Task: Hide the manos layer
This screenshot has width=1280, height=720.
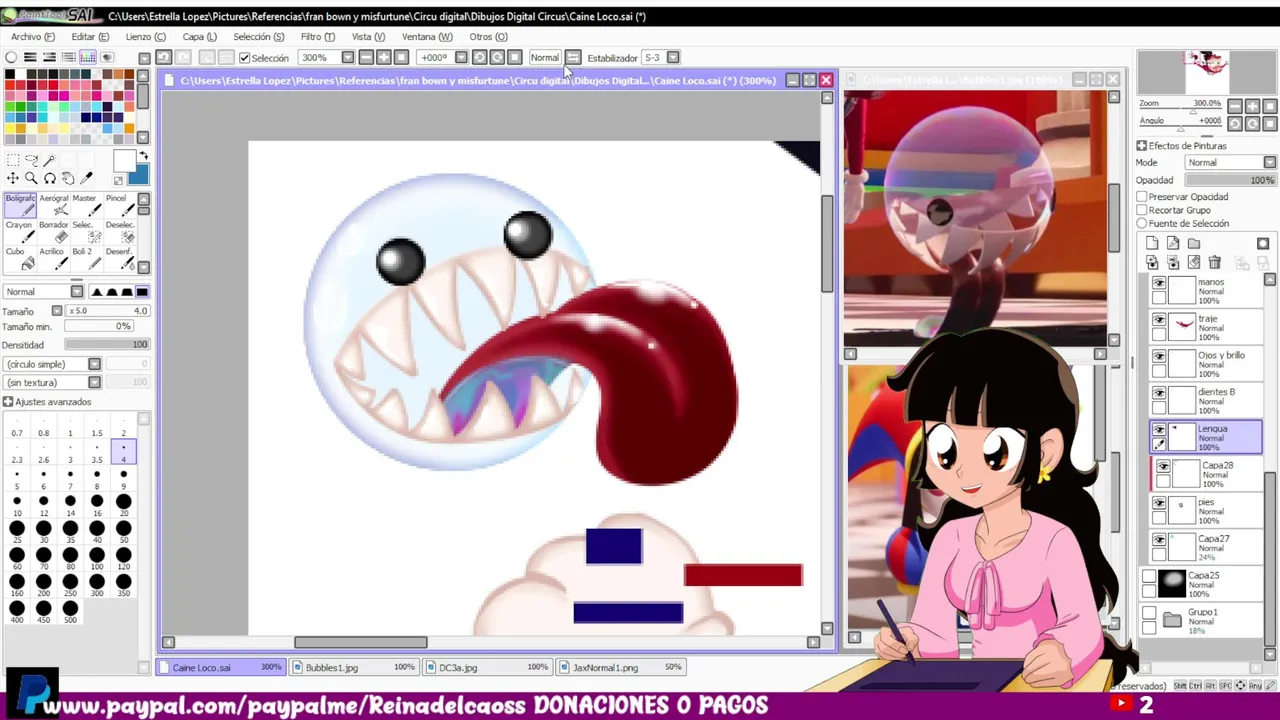Action: click(1159, 284)
